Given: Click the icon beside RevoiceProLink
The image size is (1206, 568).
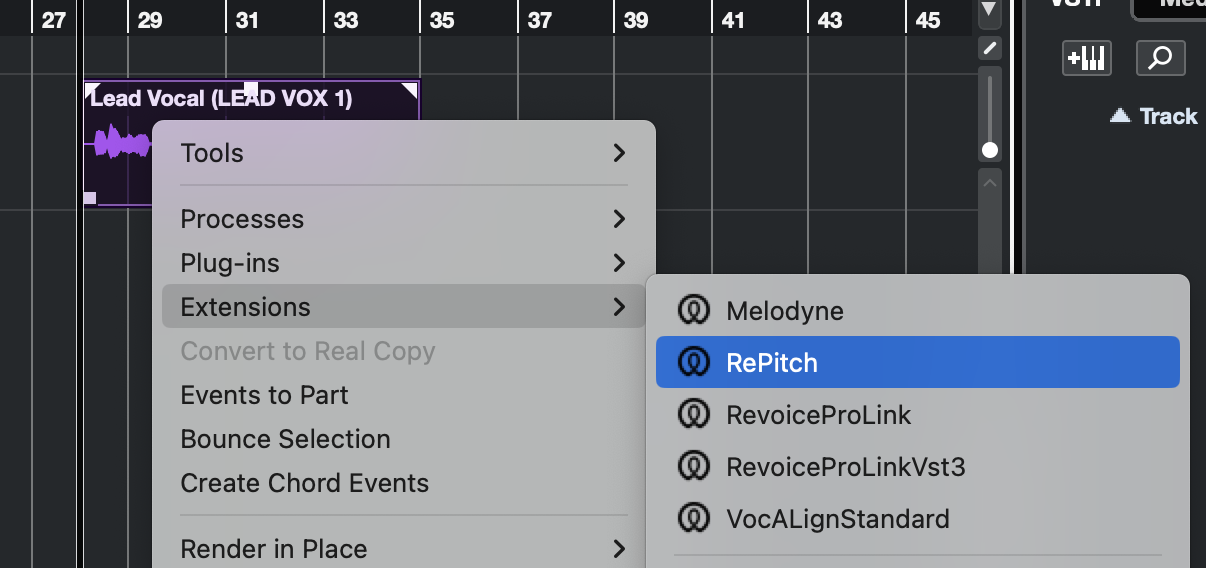Looking at the screenshot, I should tap(691, 415).
